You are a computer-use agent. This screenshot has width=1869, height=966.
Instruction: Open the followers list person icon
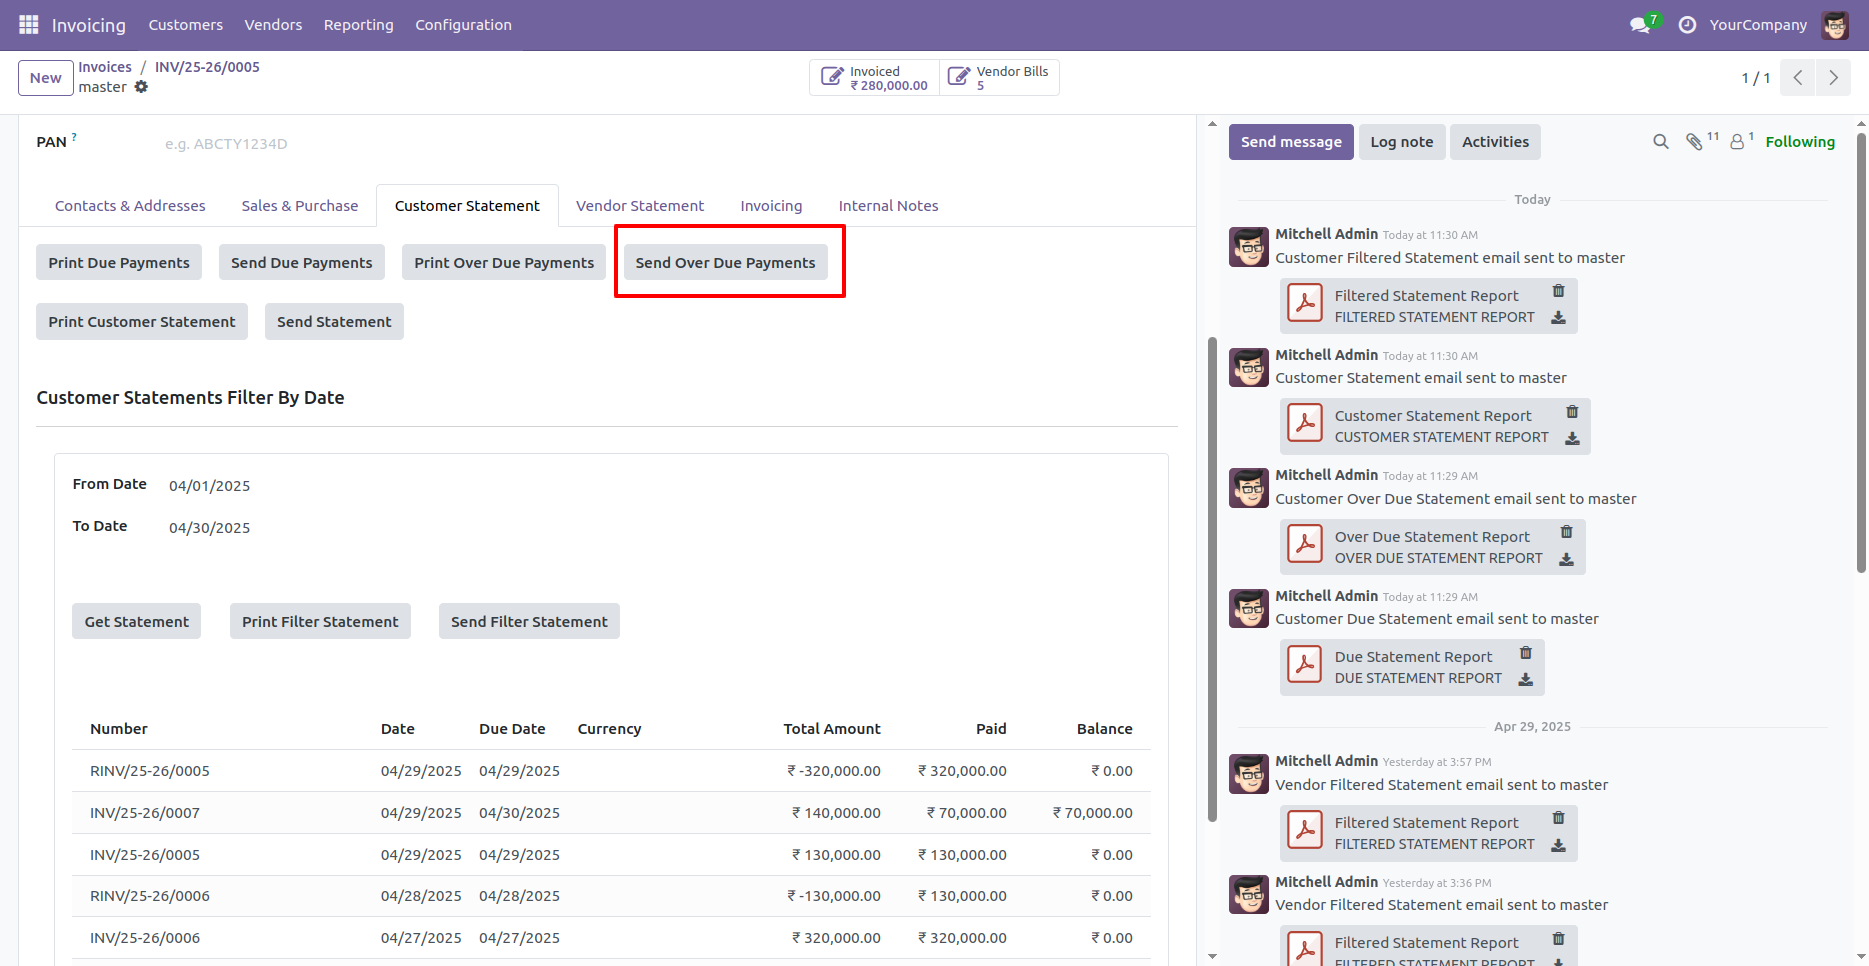(1736, 141)
